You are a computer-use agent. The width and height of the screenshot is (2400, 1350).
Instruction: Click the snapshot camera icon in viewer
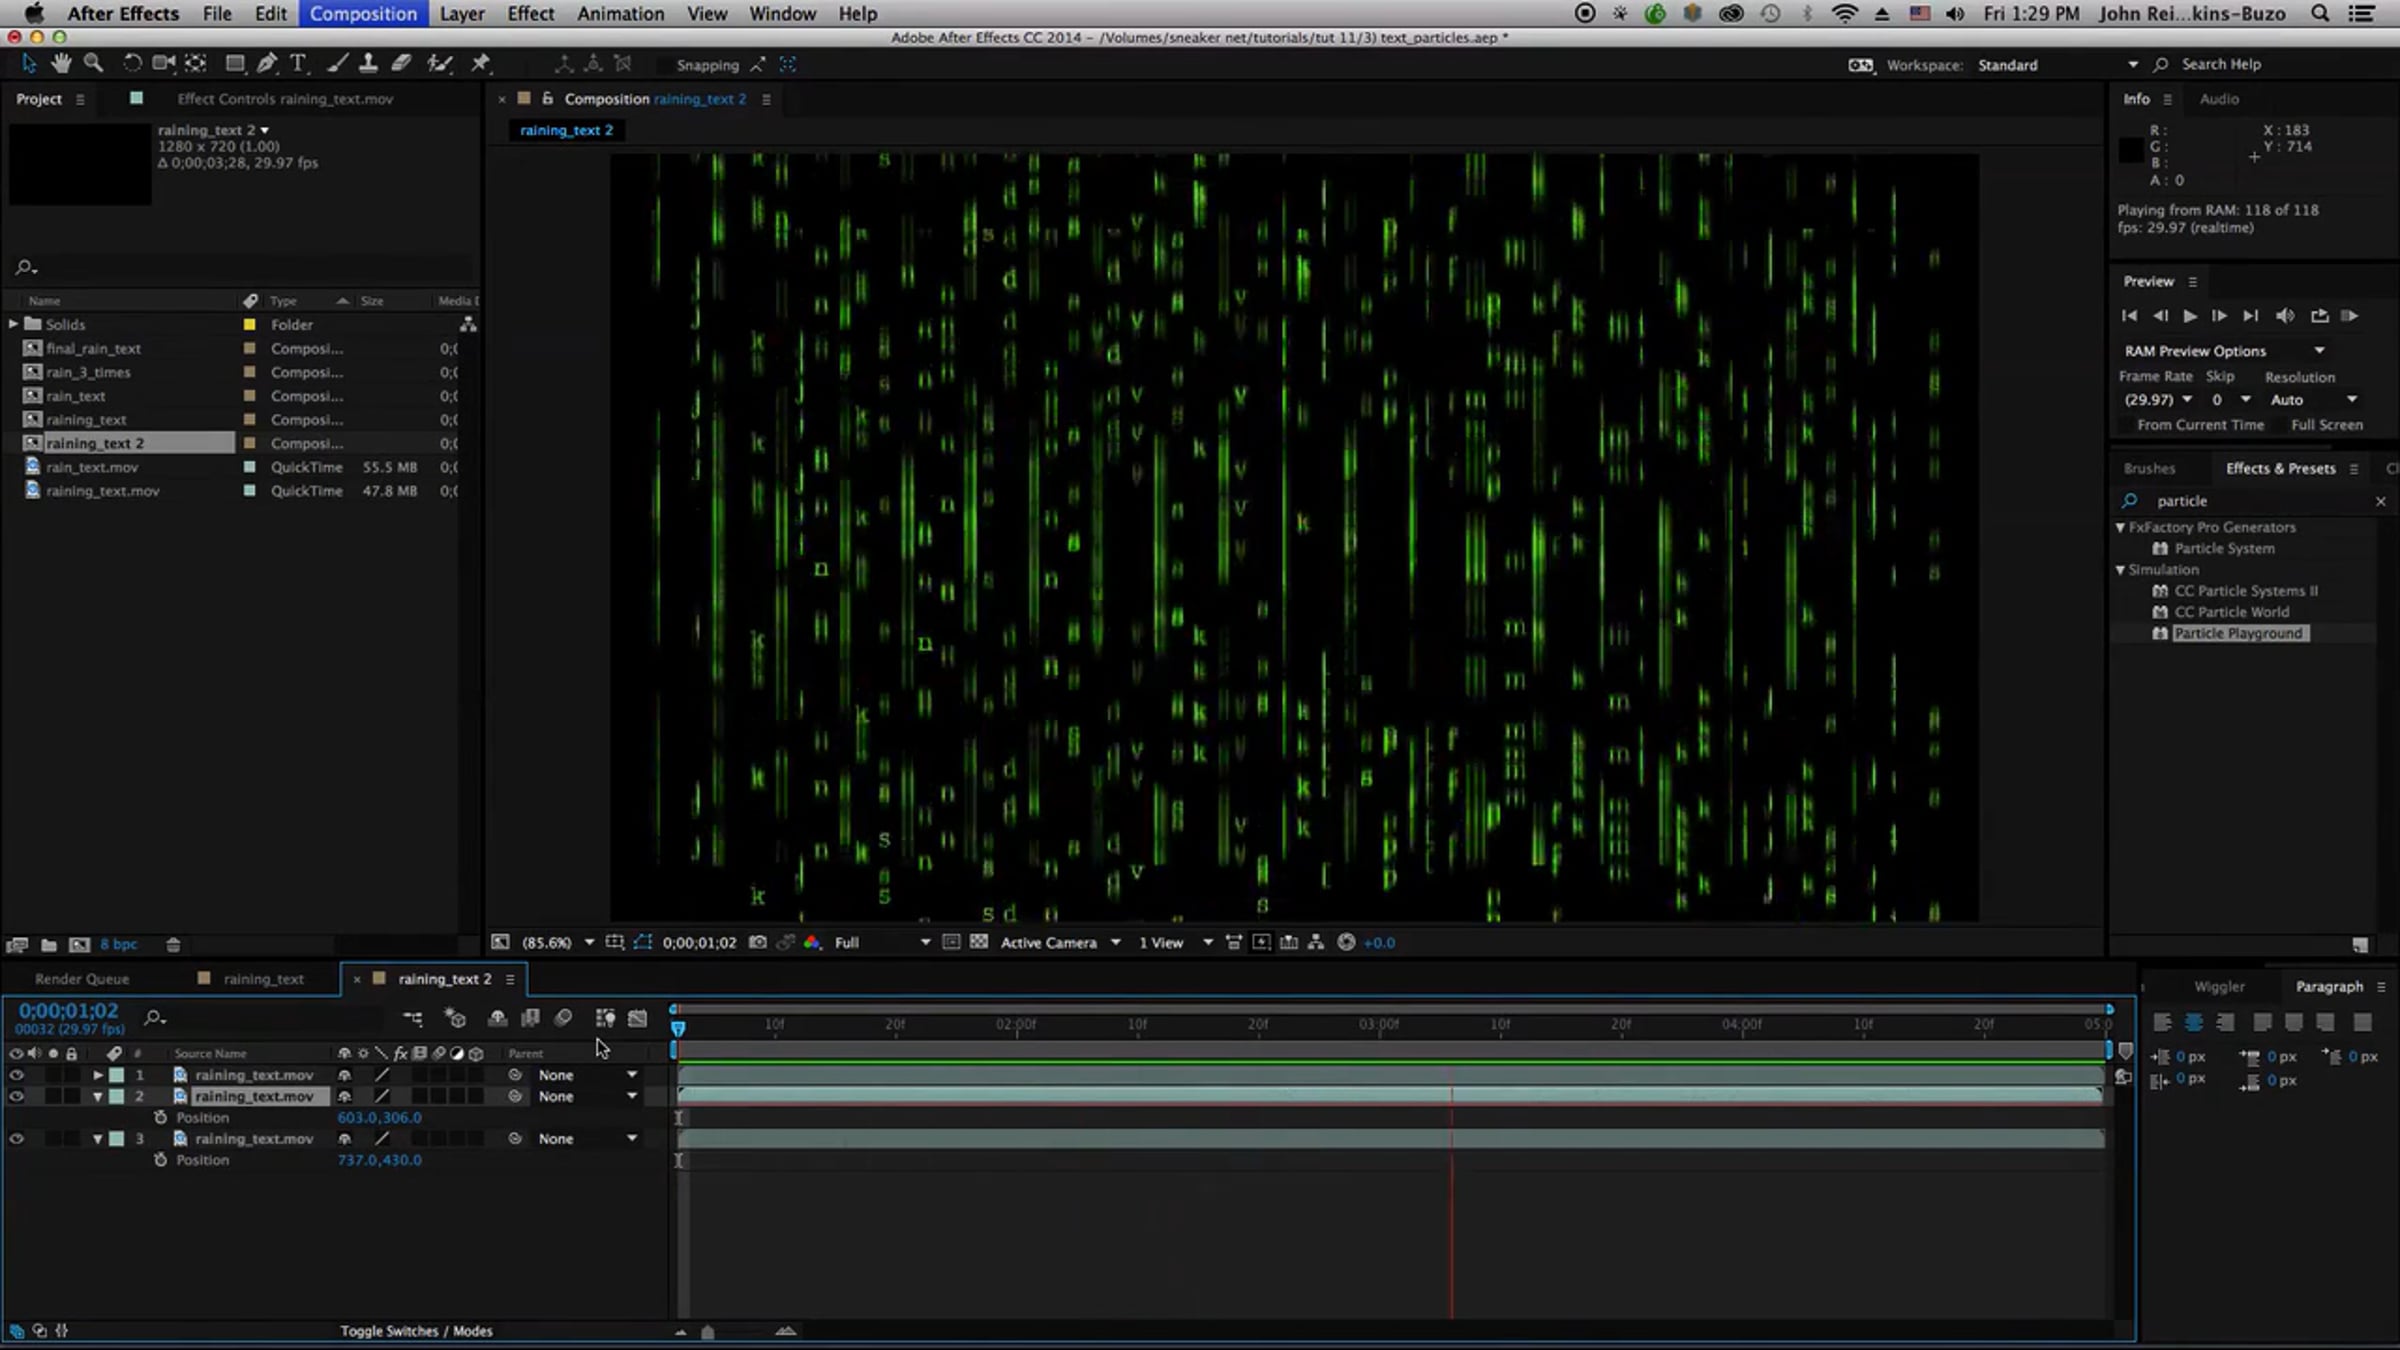click(758, 942)
